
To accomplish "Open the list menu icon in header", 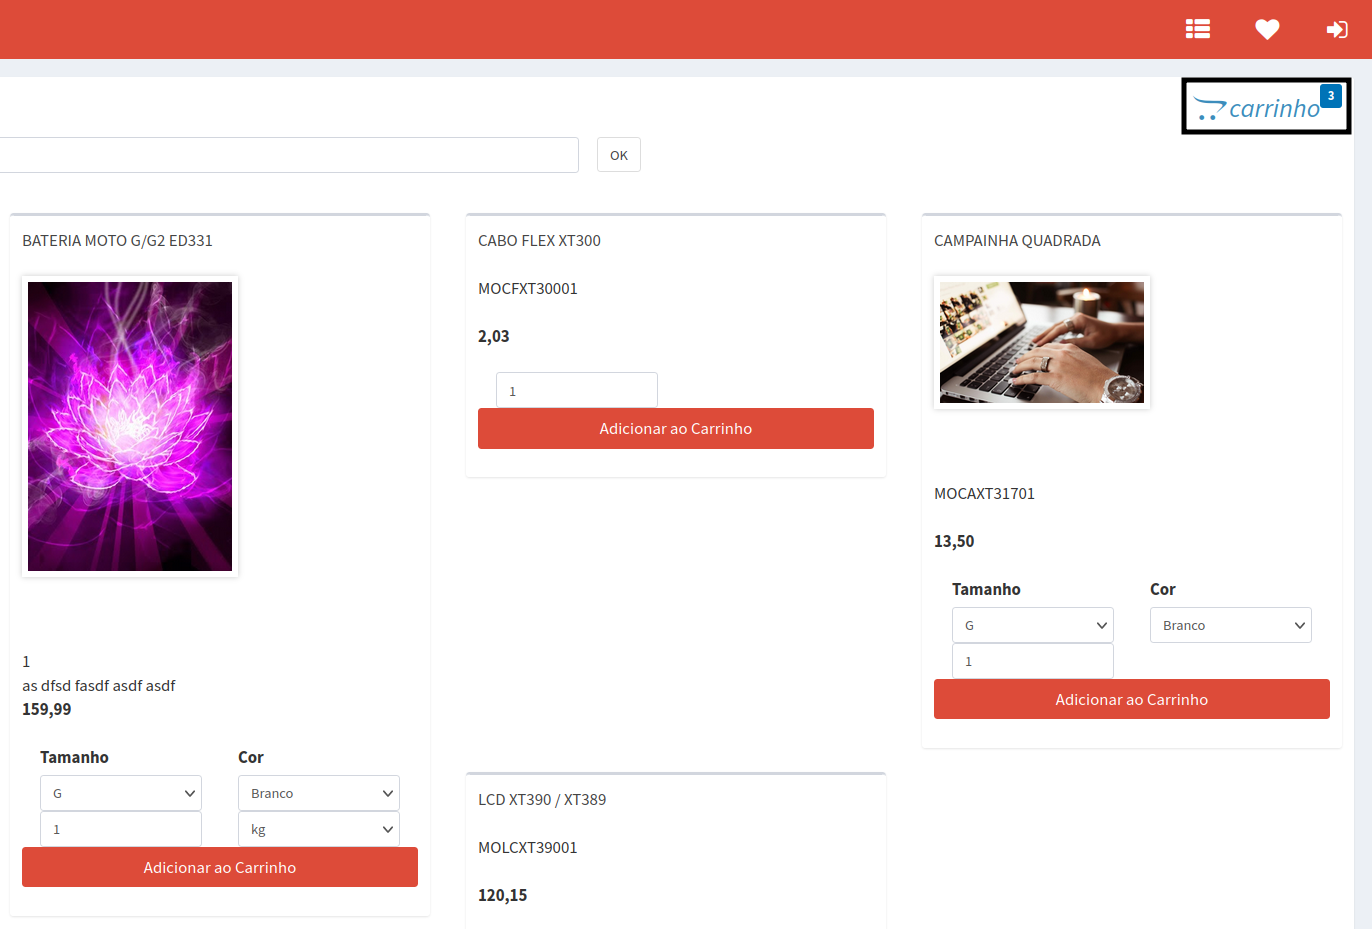I will click(x=1197, y=29).
